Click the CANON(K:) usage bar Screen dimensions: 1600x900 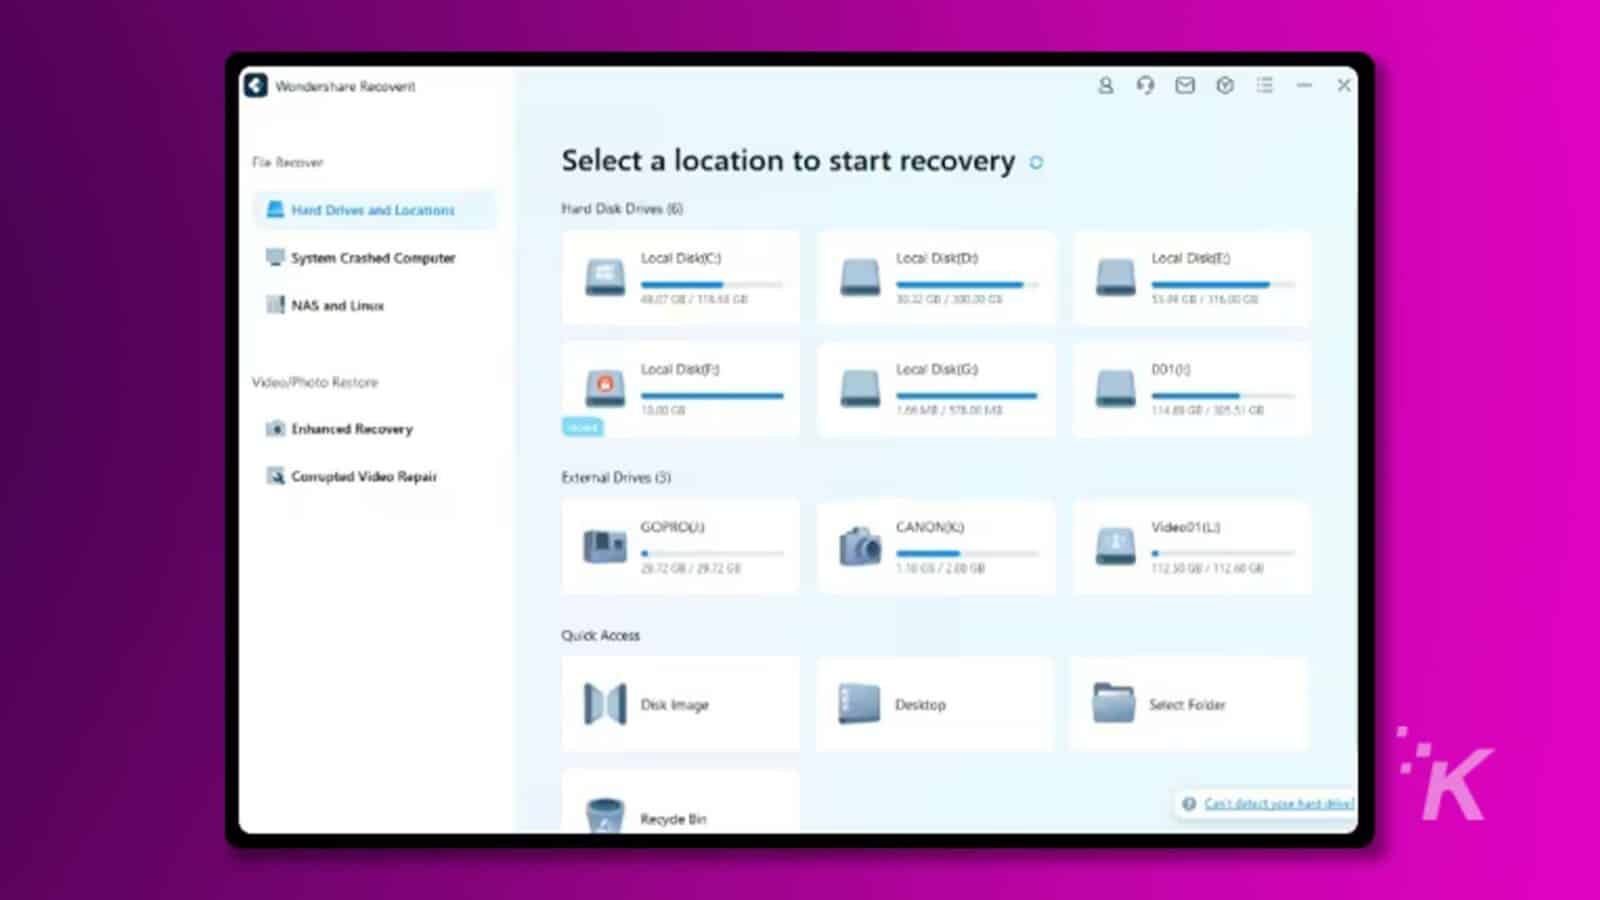(967, 553)
